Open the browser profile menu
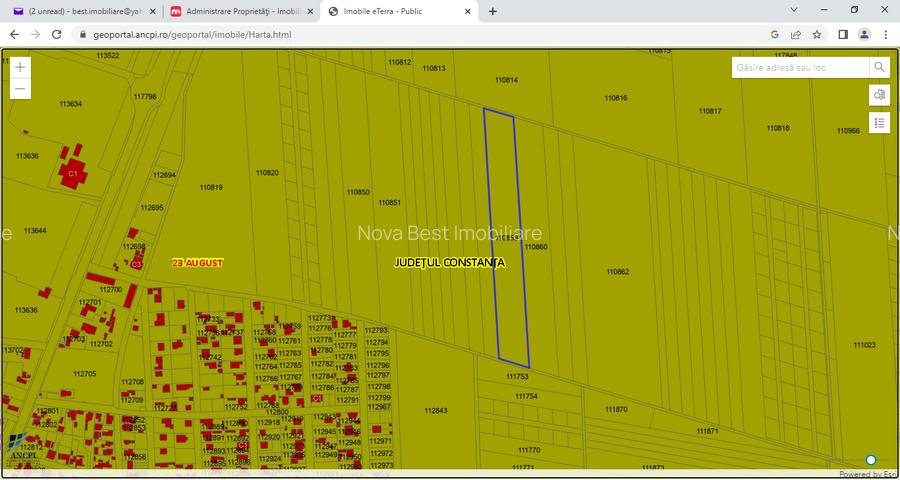 (864, 34)
